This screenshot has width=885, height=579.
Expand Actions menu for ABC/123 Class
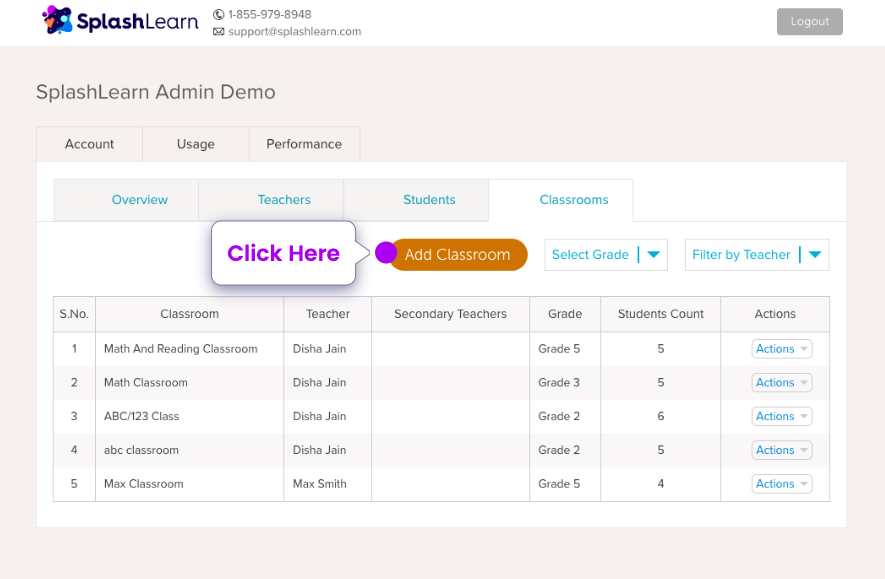[782, 416]
